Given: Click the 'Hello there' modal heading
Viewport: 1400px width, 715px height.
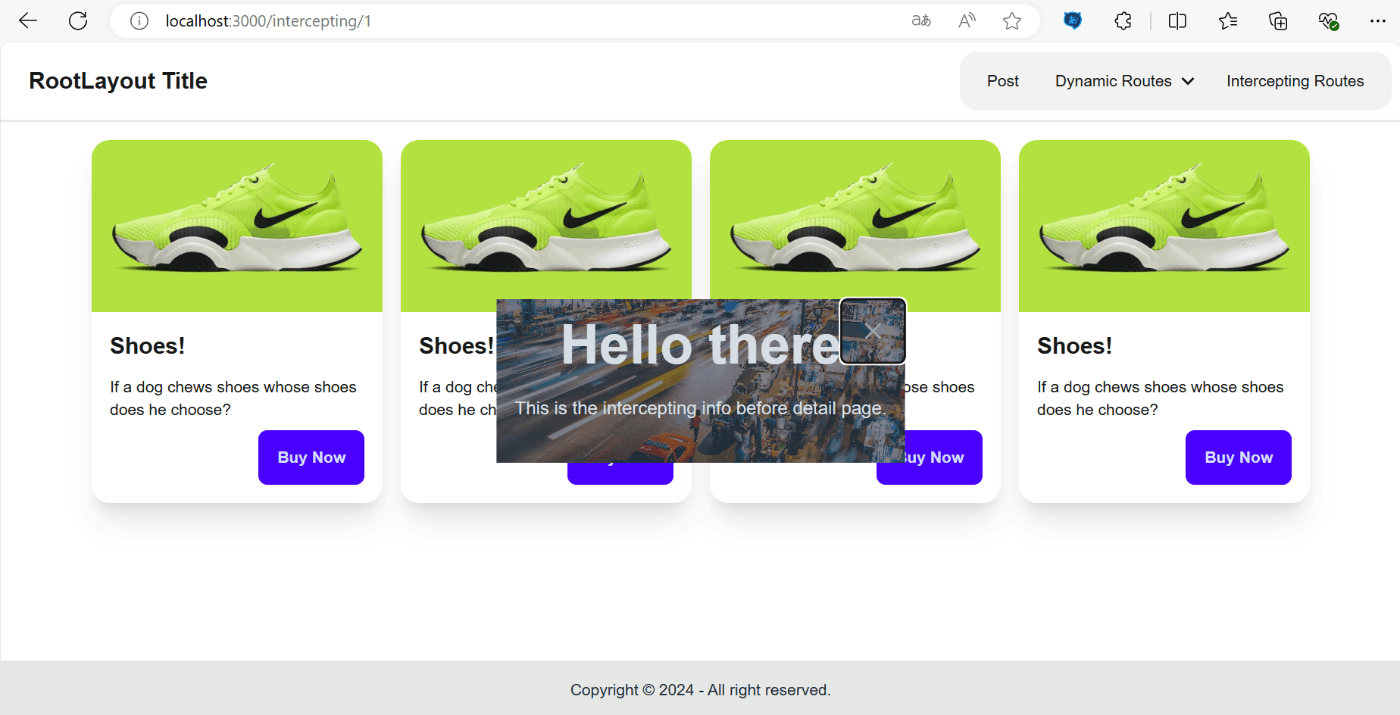Looking at the screenshot, I should click(700, 344).
